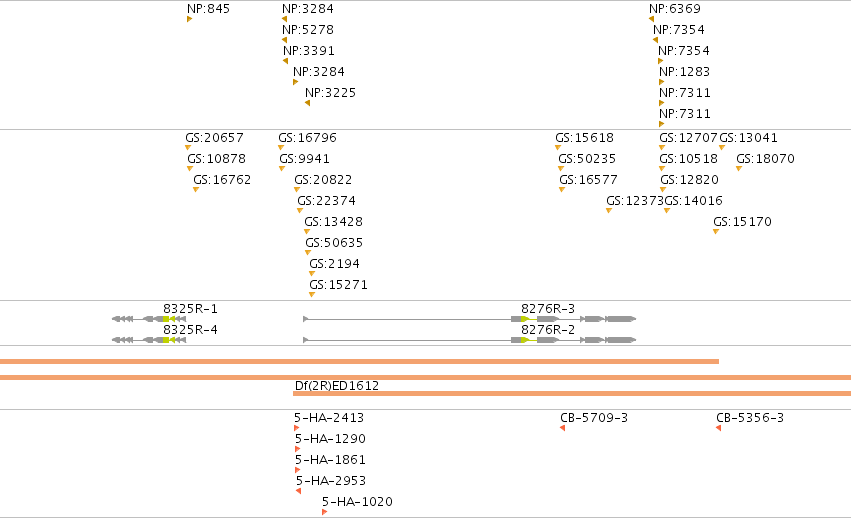Viewport: 851px width, 518px height.
Task: Select the 5-HA-1290 insertion
Action: click(331, 439)
